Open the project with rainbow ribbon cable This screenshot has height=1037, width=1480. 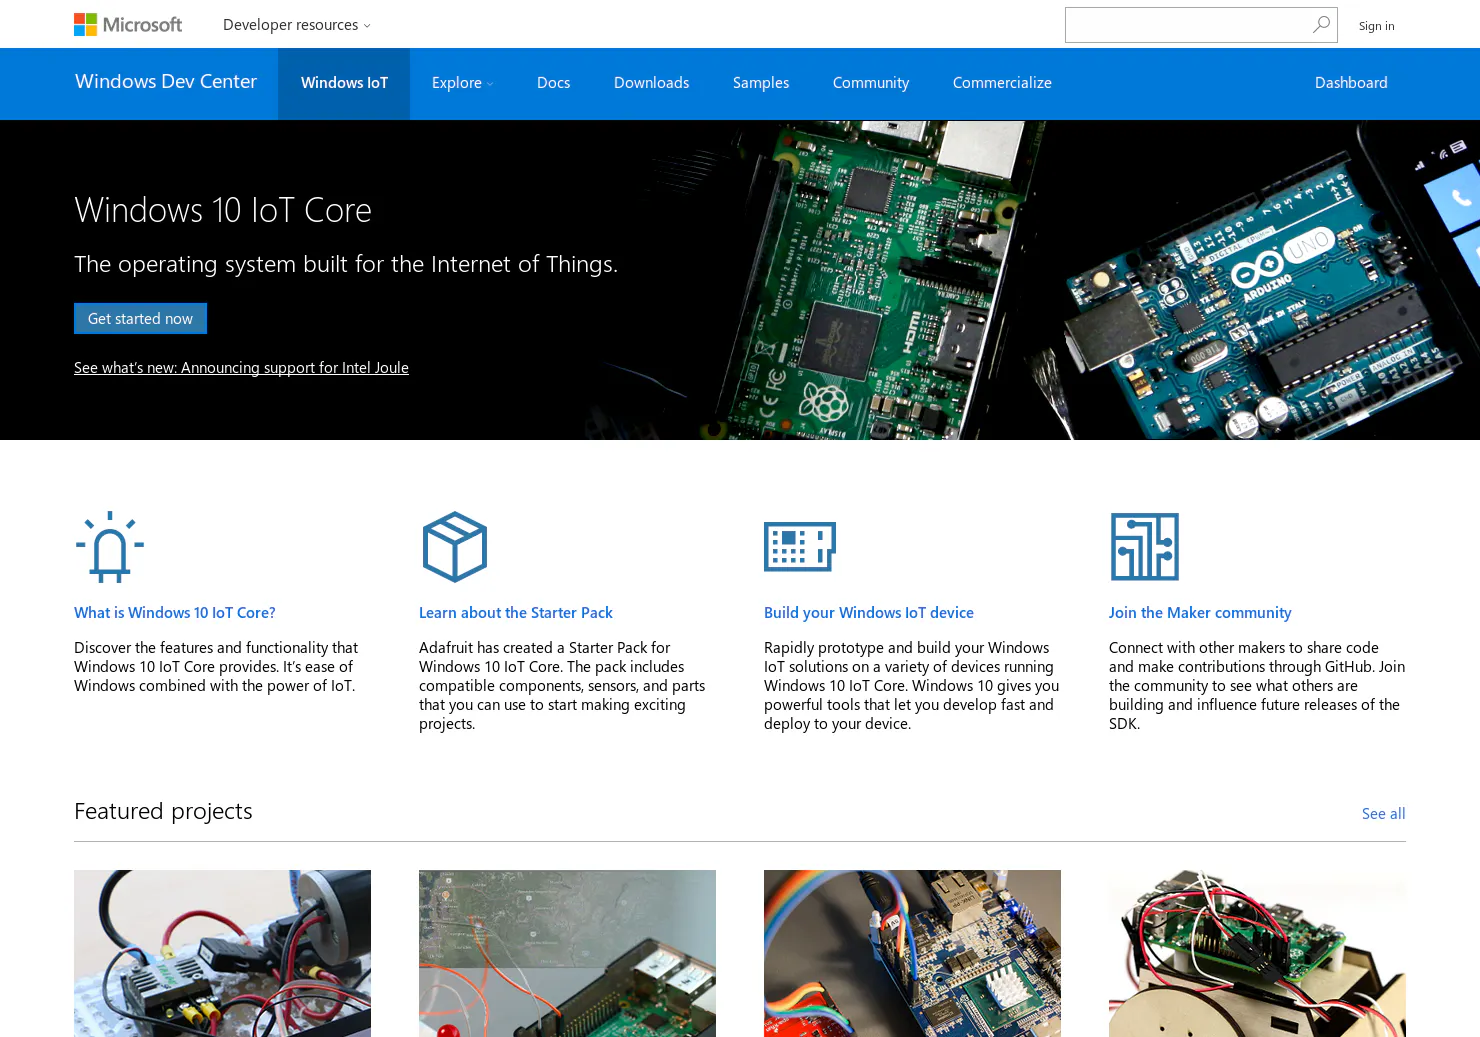(912, 953)
